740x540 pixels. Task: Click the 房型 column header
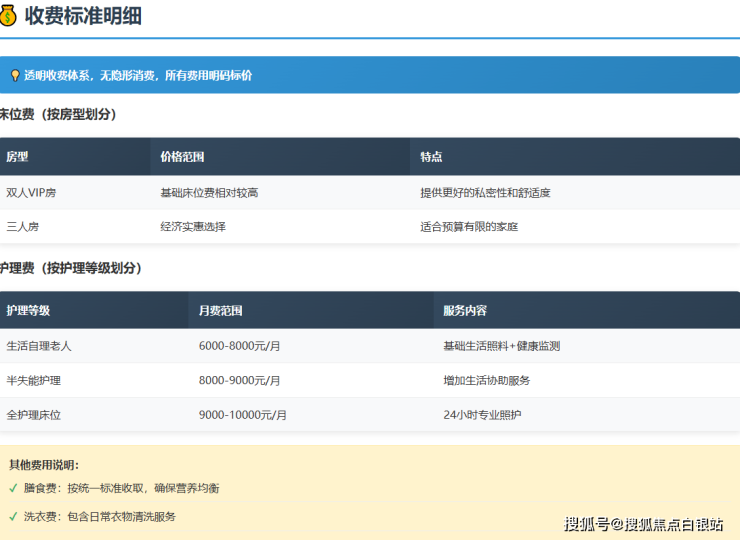pos(18,157)
